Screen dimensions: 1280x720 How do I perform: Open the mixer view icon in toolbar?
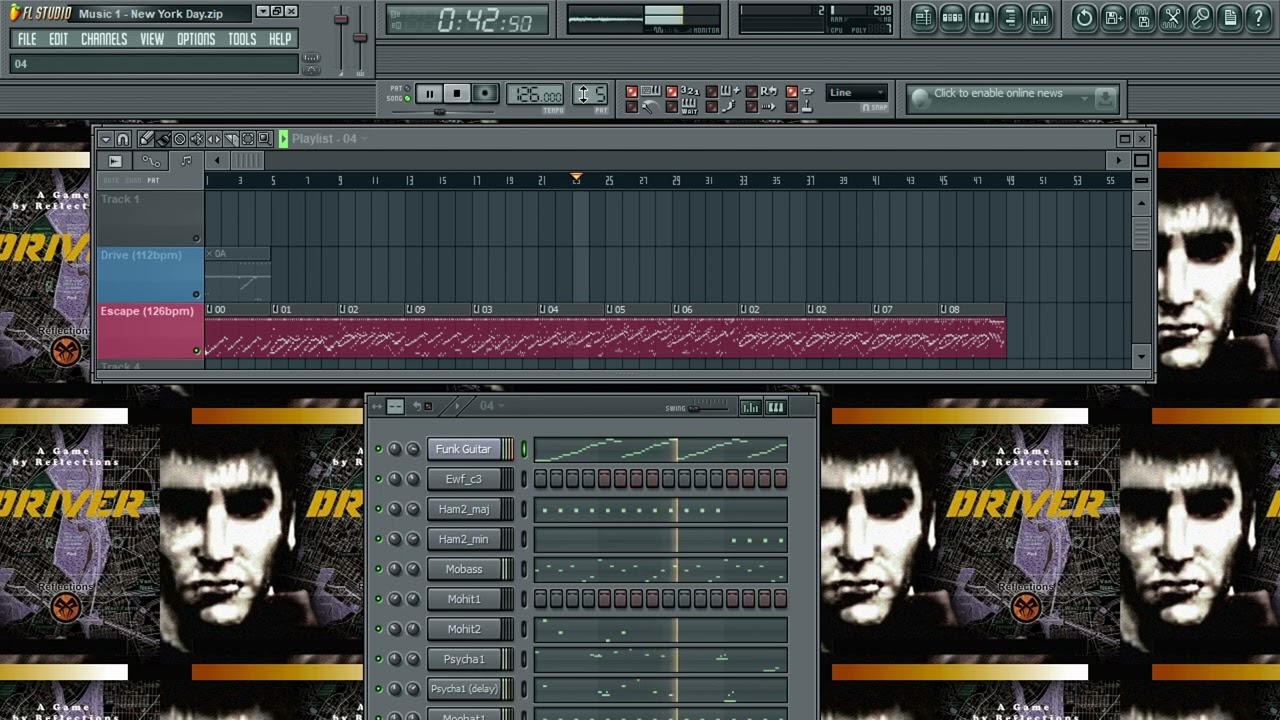pyautogui.click(x=1039, y=17)
